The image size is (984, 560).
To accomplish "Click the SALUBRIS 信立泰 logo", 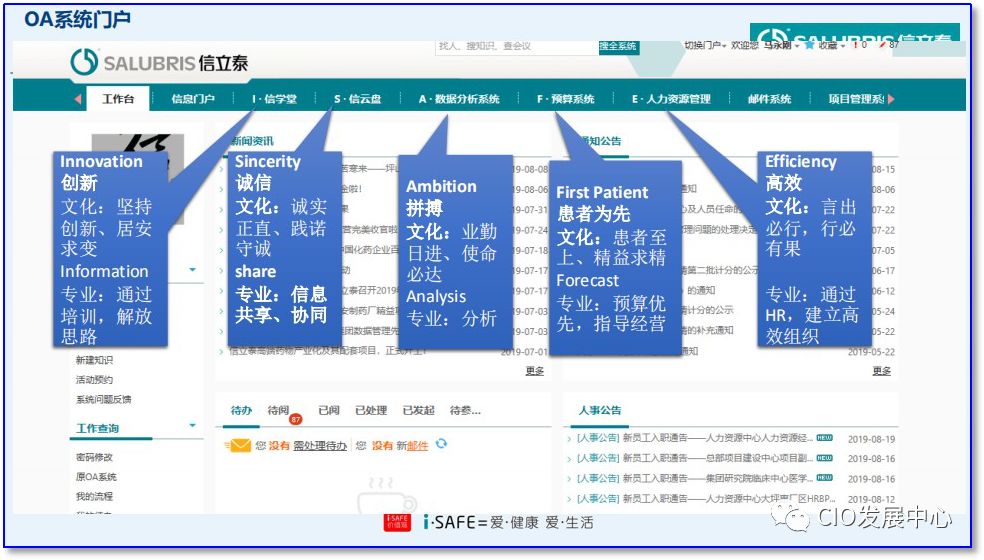I will point(159,62).
